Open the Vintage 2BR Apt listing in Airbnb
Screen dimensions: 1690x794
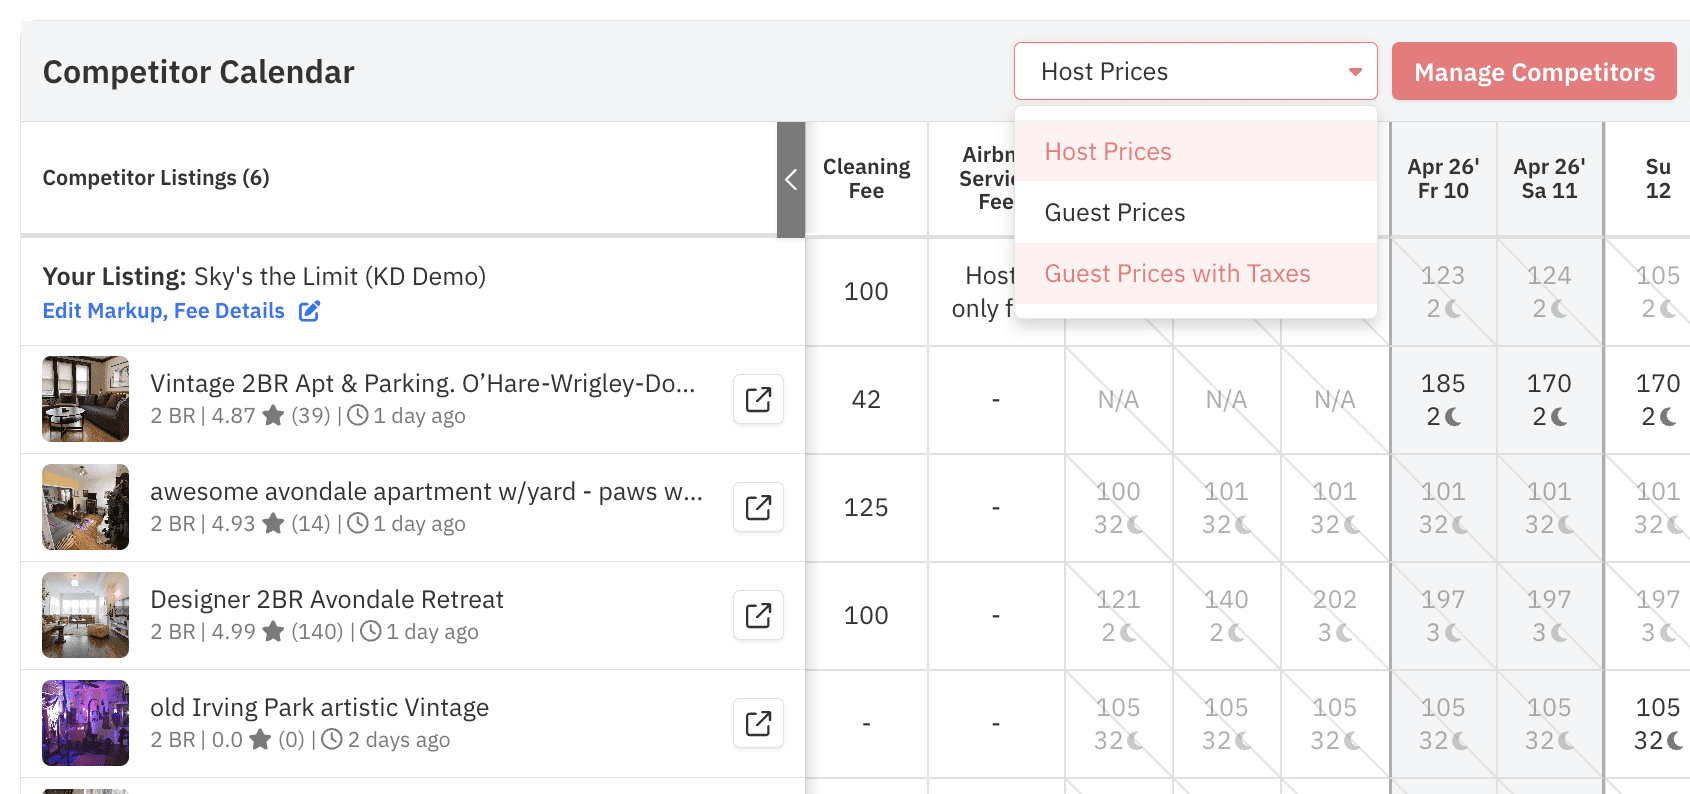click(758, 399)
